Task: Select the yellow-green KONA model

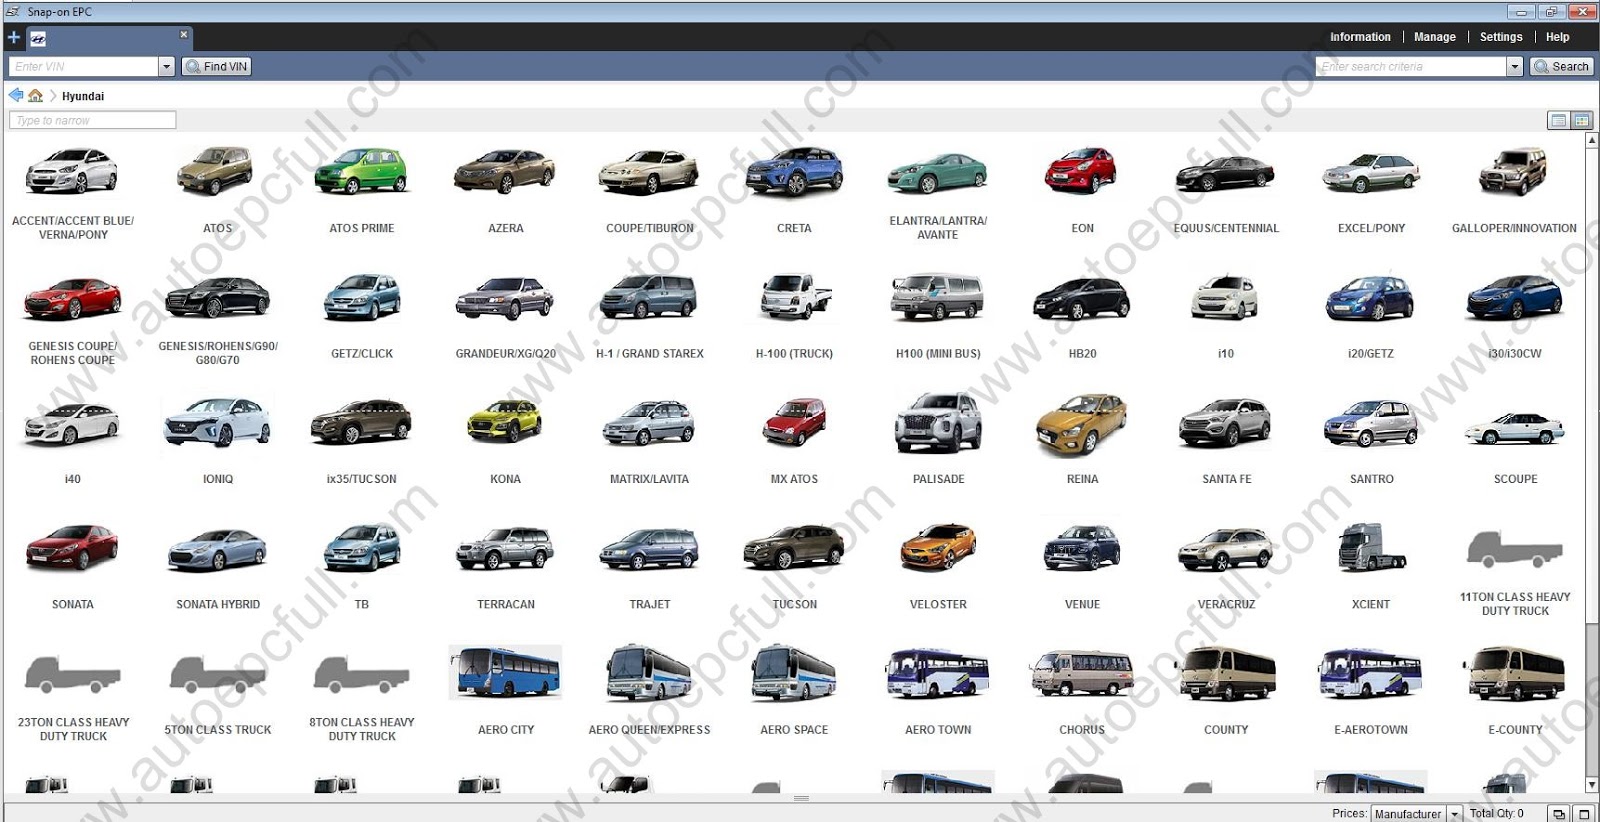Action: point(506,440)
